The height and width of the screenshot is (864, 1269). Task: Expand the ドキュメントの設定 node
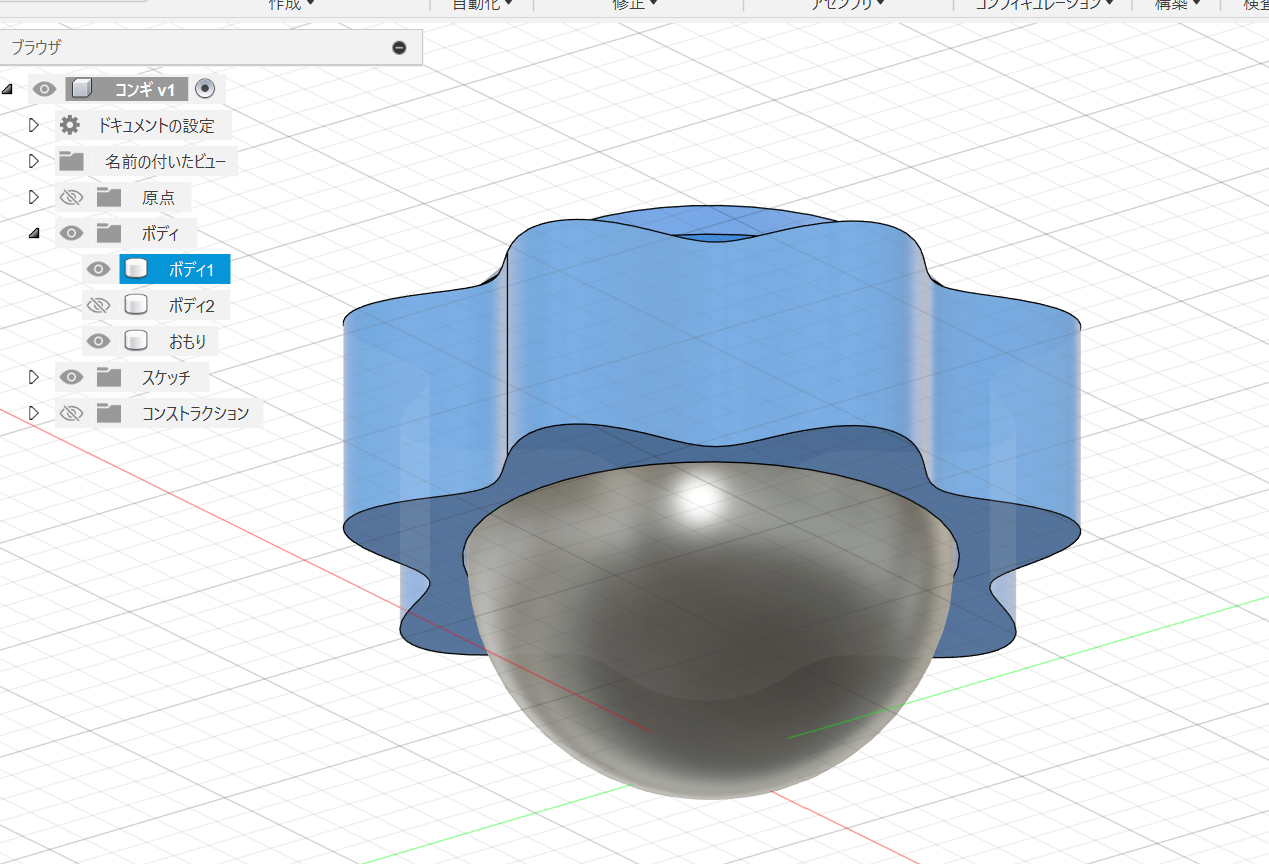pos(33,125)
